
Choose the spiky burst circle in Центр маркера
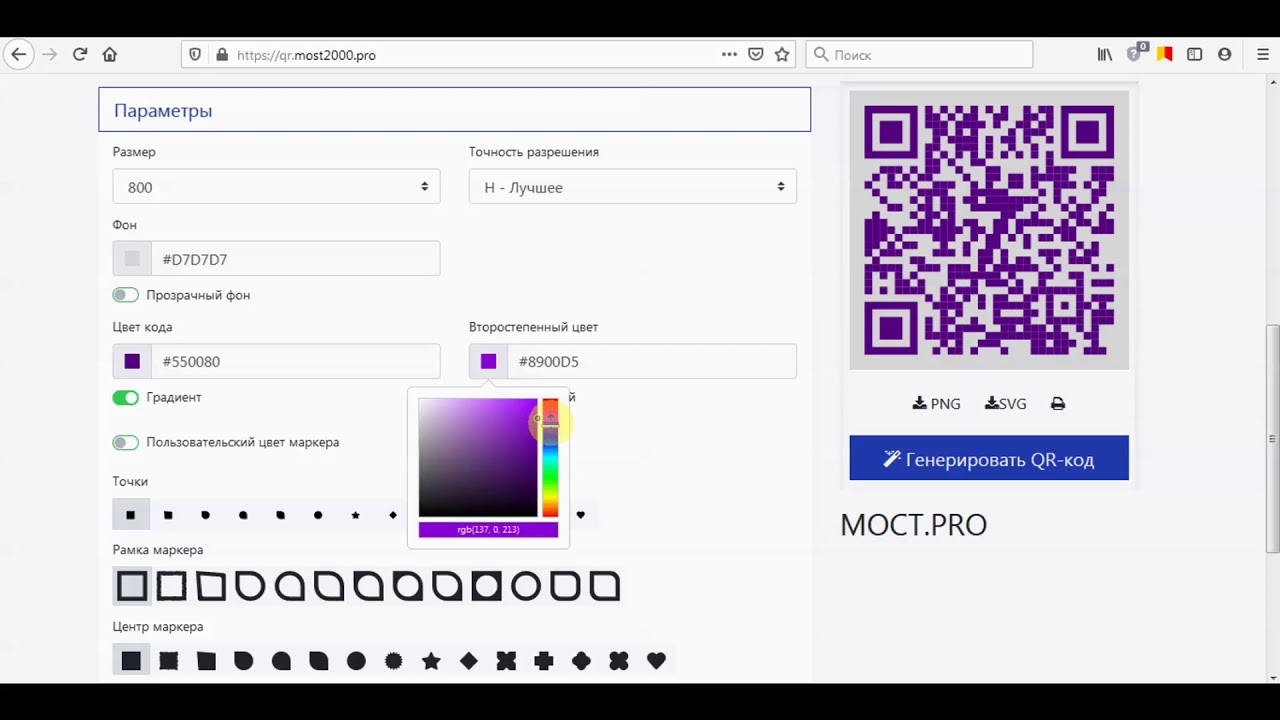(394, 661)
